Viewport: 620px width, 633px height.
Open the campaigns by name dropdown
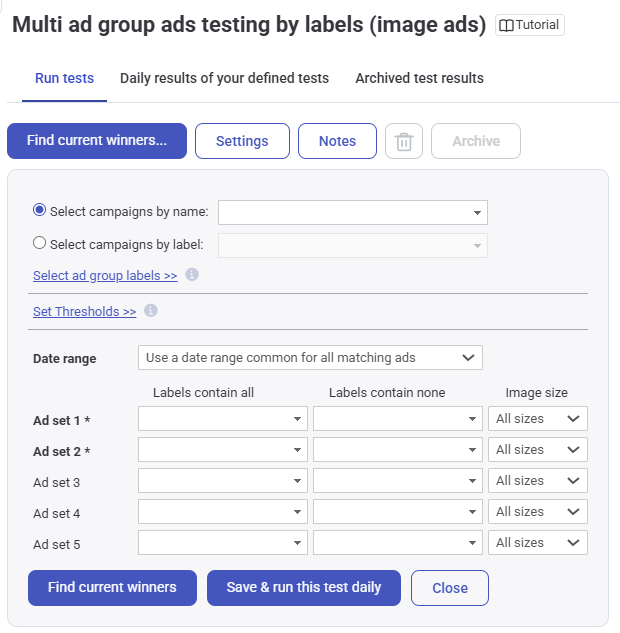tap(353, 212)
